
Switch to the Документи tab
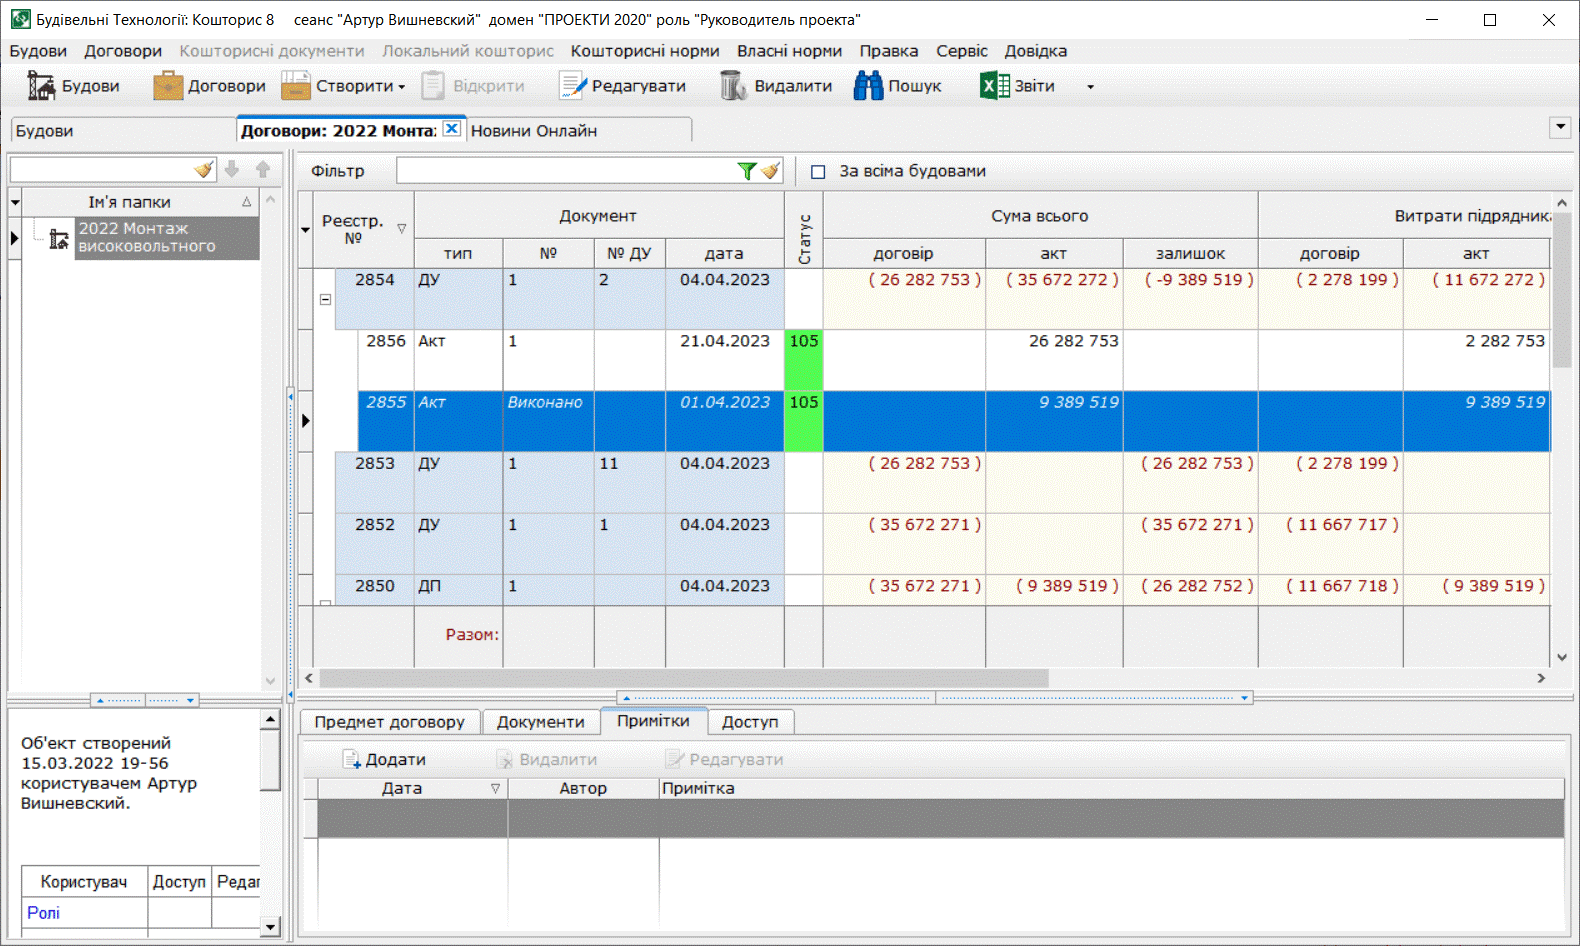coord(540,722)
